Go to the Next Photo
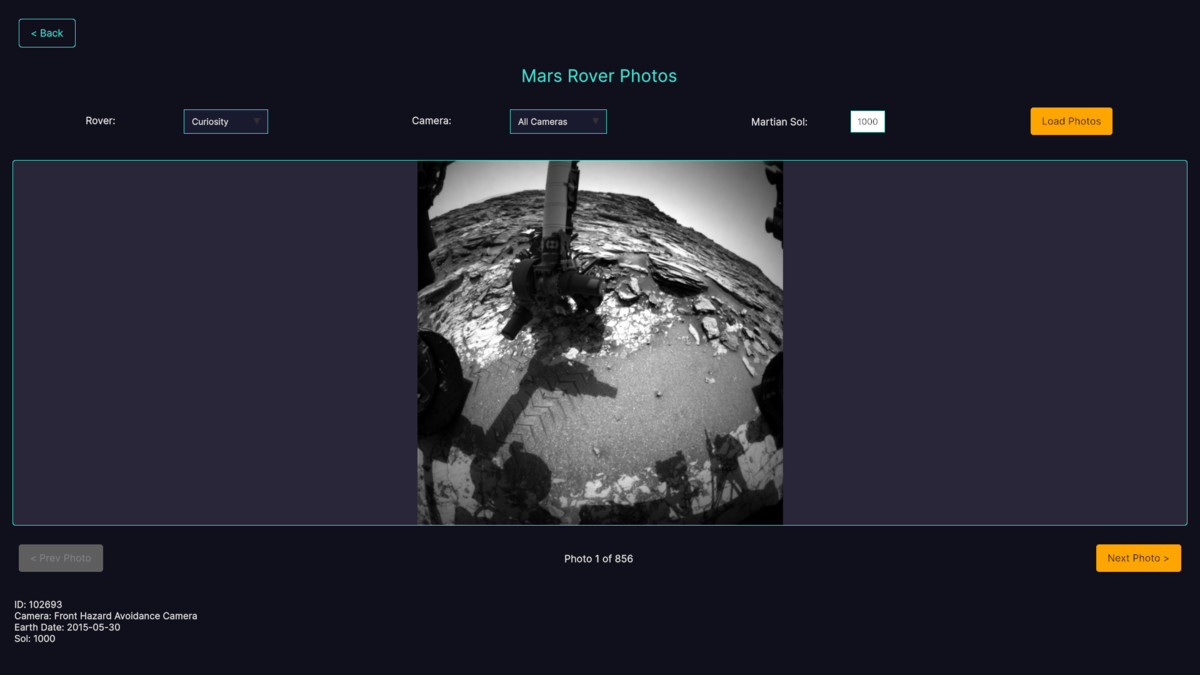 coord(1138,558)
